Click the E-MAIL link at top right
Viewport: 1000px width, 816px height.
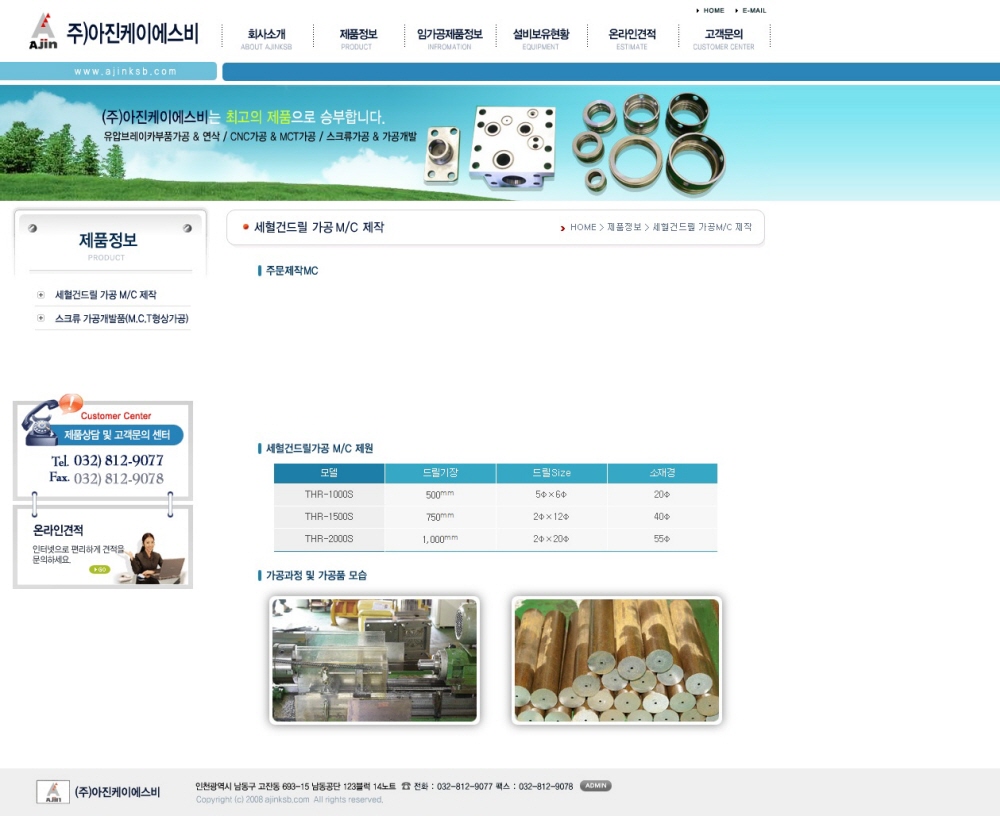(754, 10)
